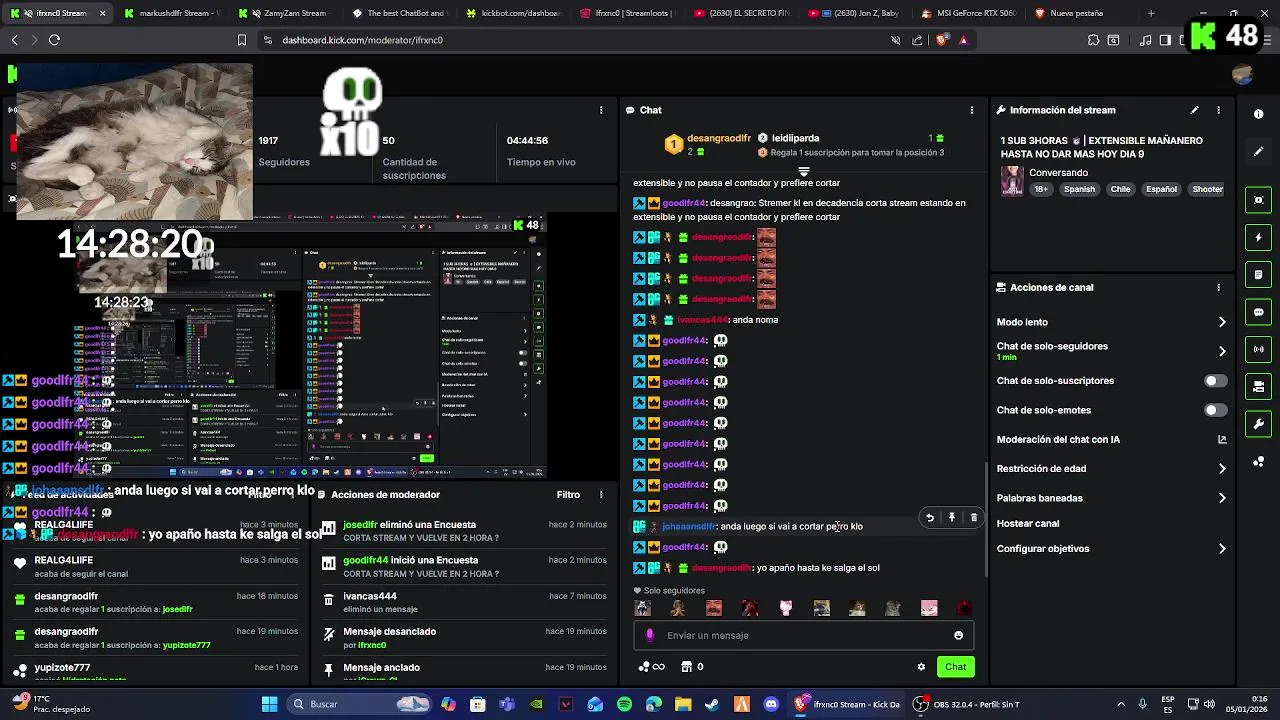
Task: Click the pink cat emote in emote row
Action: click(x=786, y=608)
